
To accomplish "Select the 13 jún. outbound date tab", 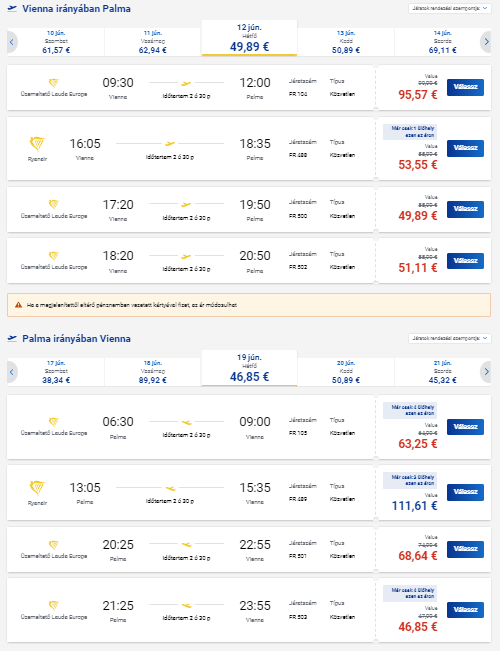I will coord(346,42).
